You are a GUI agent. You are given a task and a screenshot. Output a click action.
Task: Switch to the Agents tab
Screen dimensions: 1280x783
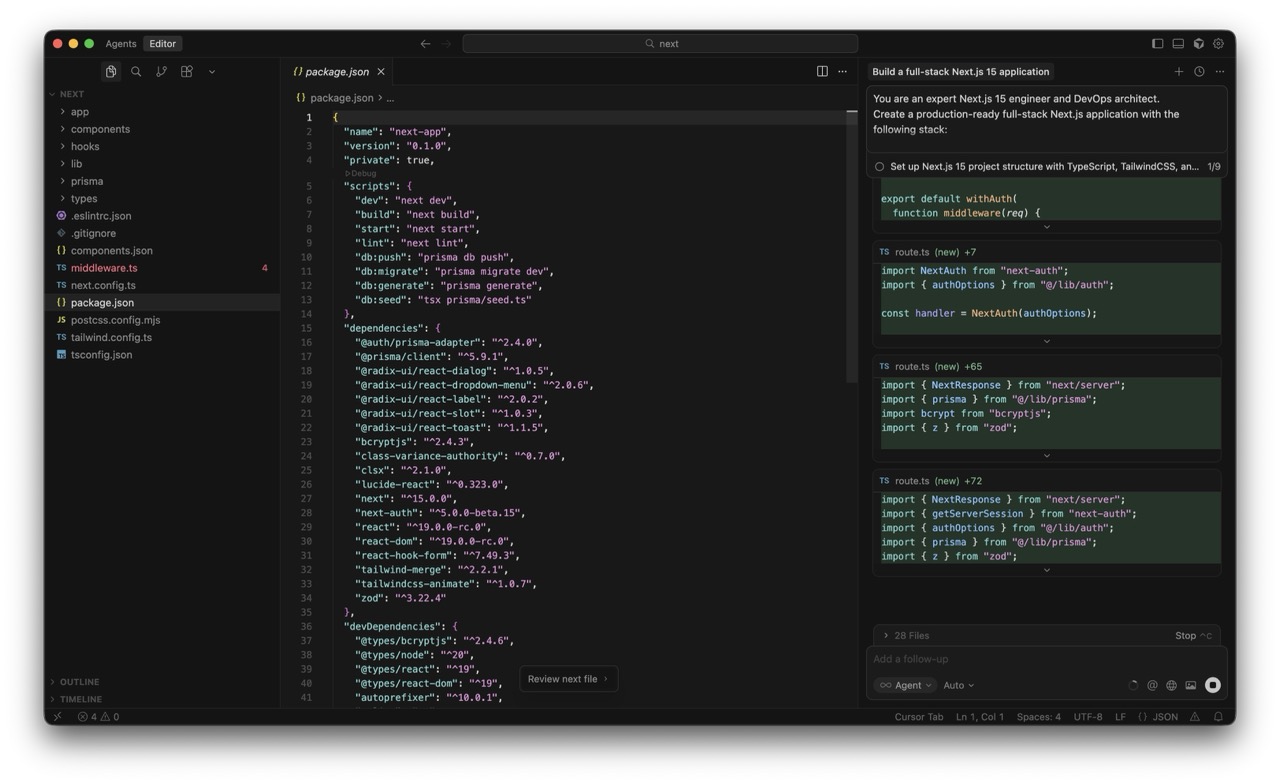click(x=121, y=44)
